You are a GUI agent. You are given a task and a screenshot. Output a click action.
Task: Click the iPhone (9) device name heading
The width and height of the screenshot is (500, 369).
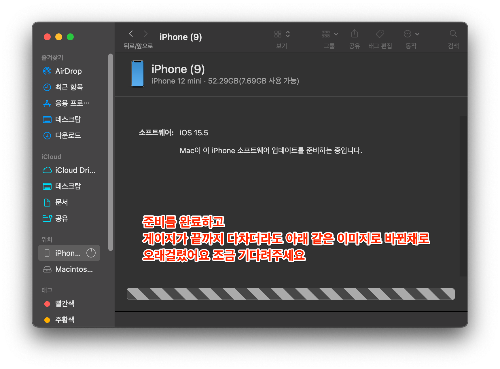pos(178,69)
